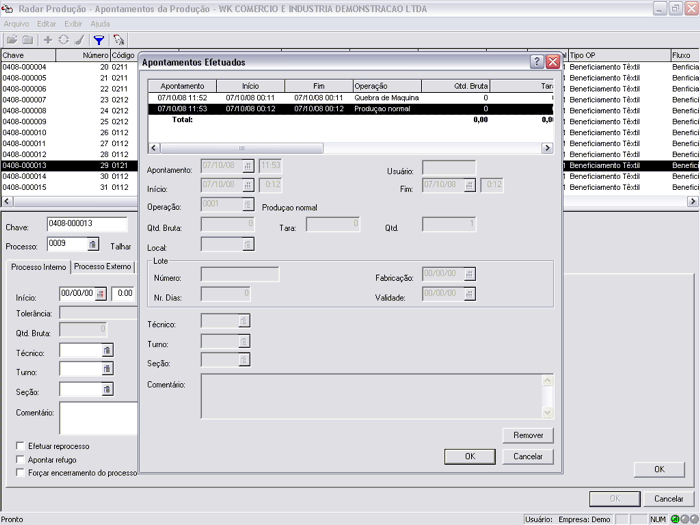Click the help question mark in dialog title

(x=536, y=61)
